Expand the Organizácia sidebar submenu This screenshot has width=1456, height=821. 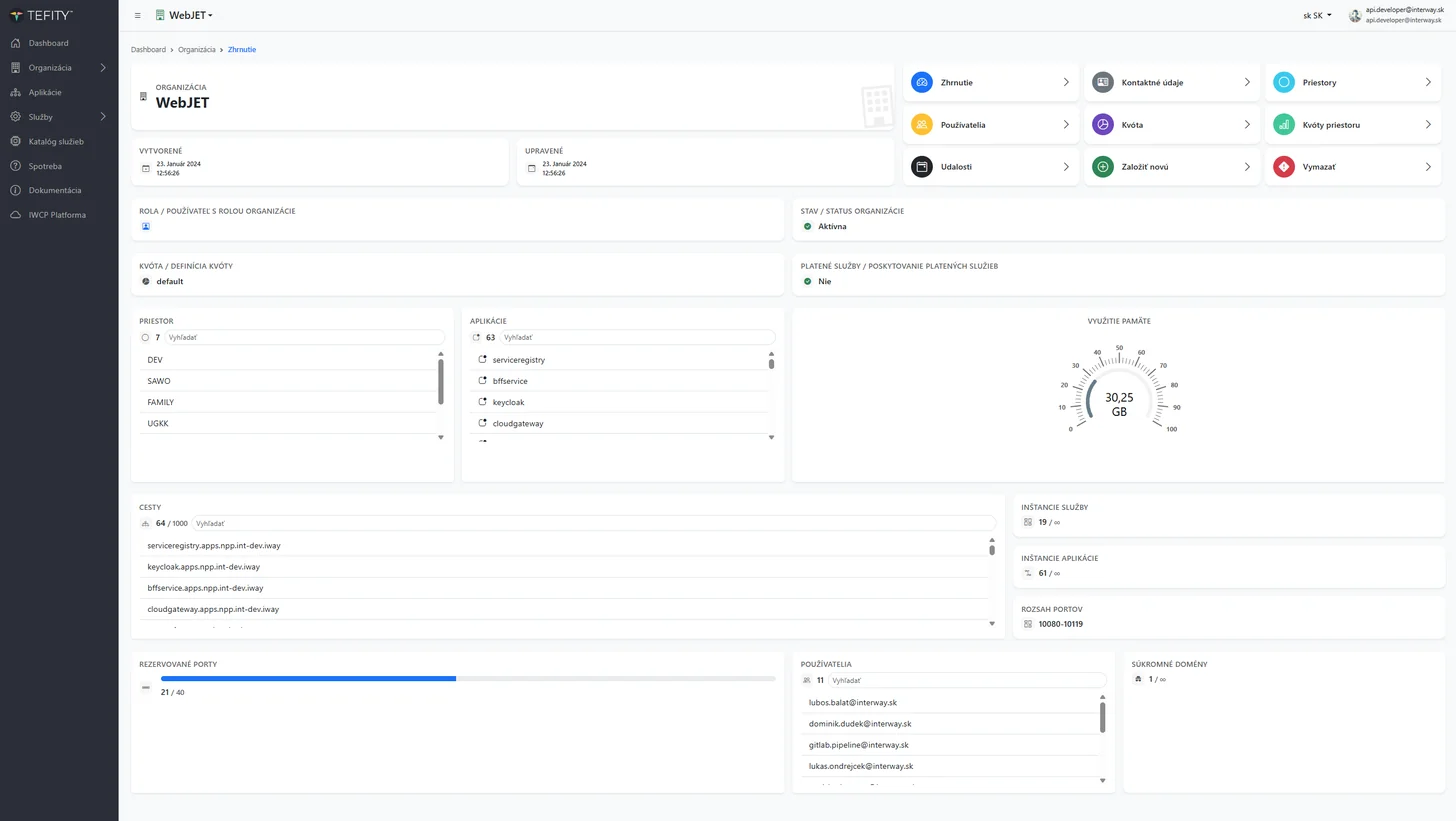point(103,68)
